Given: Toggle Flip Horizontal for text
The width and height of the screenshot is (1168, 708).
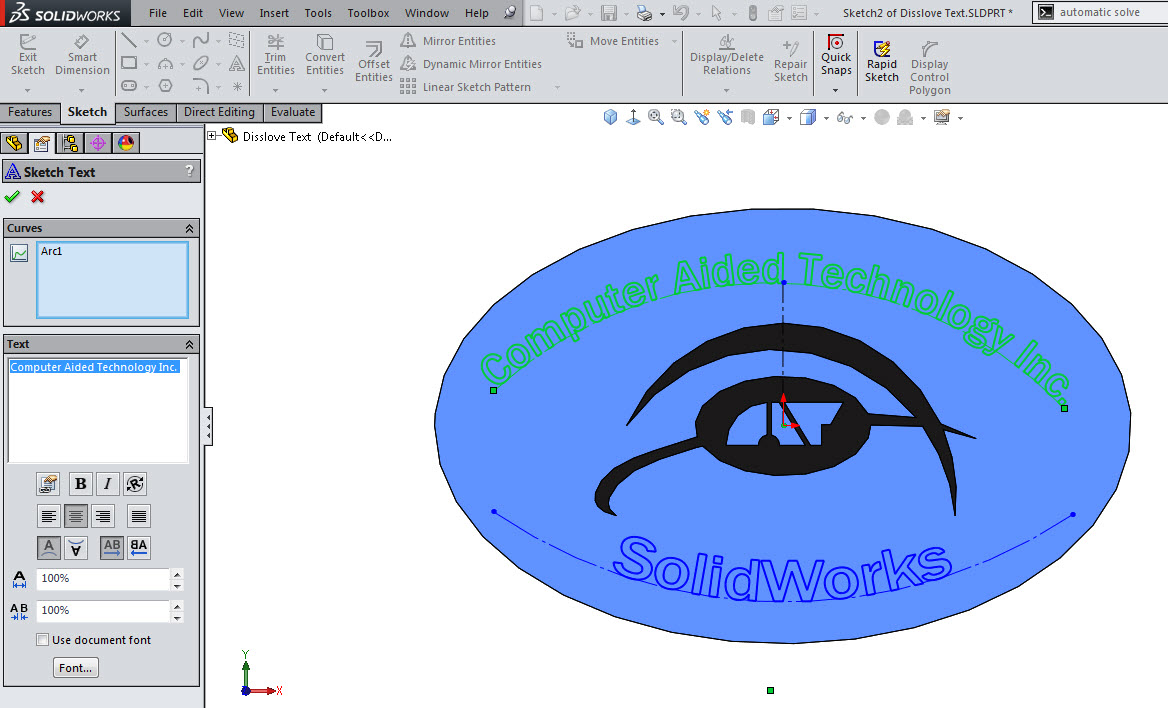Looking at the screenshot, I should click(139, 548).
